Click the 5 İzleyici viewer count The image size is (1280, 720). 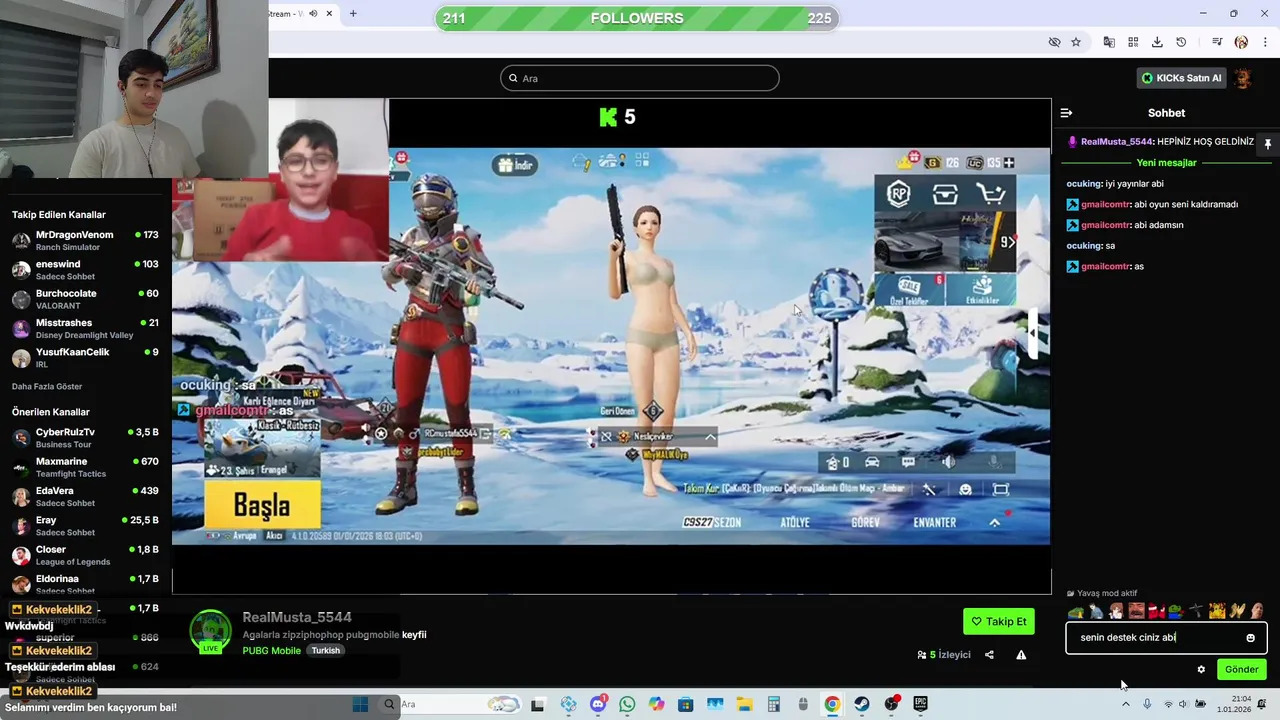pos(944,655)
